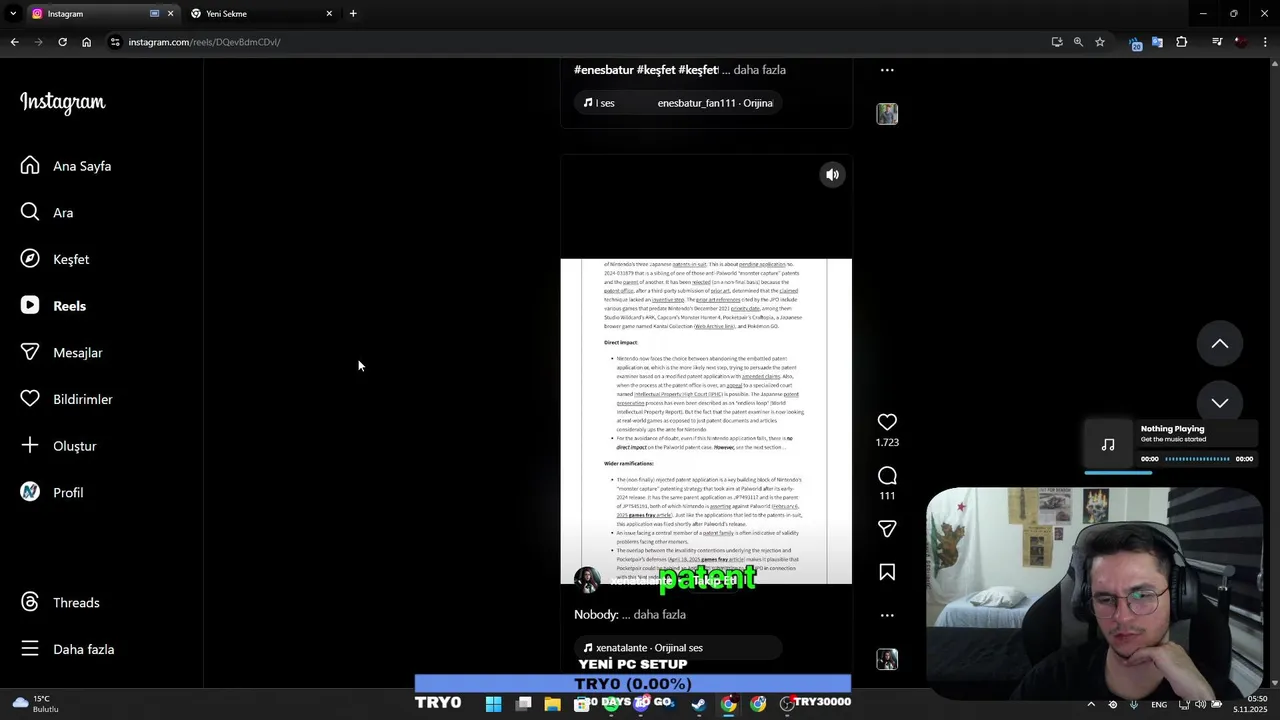
Task: Click the Nothing Playing music widget icon
Action: point(1108,445)
